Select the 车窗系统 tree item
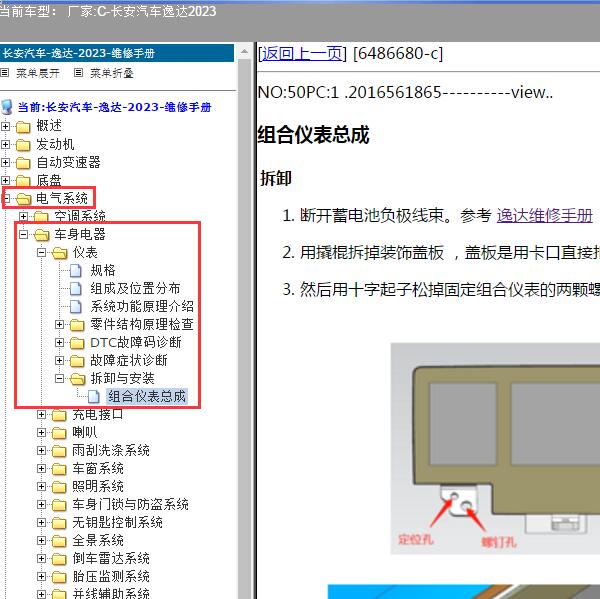600x599 pixels. coord(98,468)
